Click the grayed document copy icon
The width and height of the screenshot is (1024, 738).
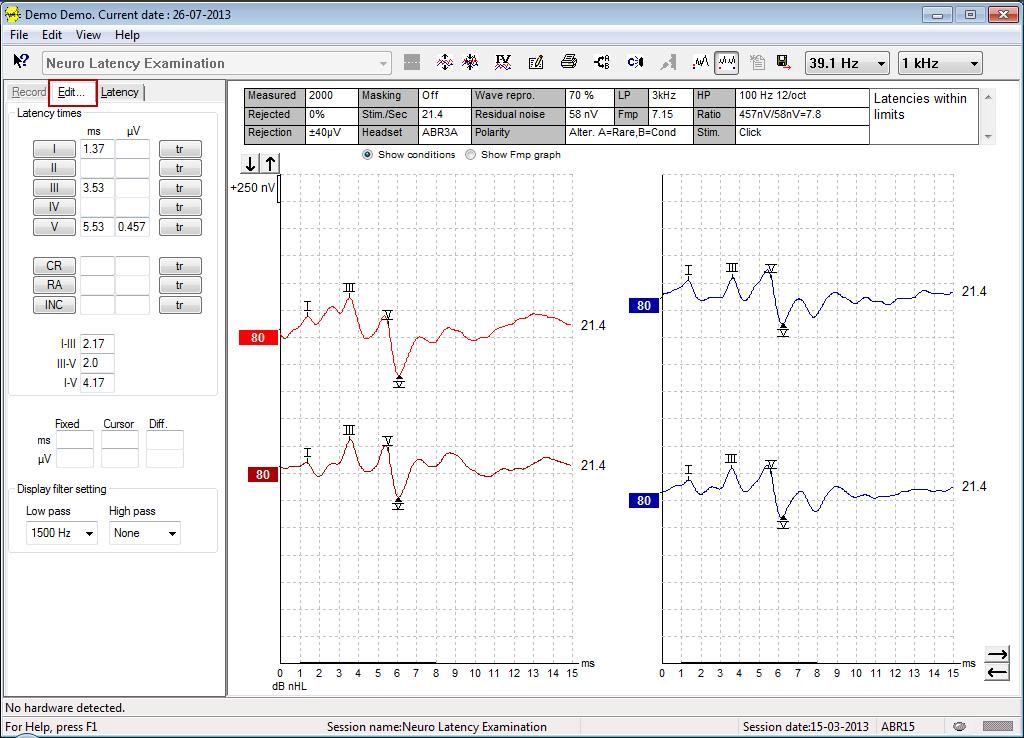click(x=757, y=63)
